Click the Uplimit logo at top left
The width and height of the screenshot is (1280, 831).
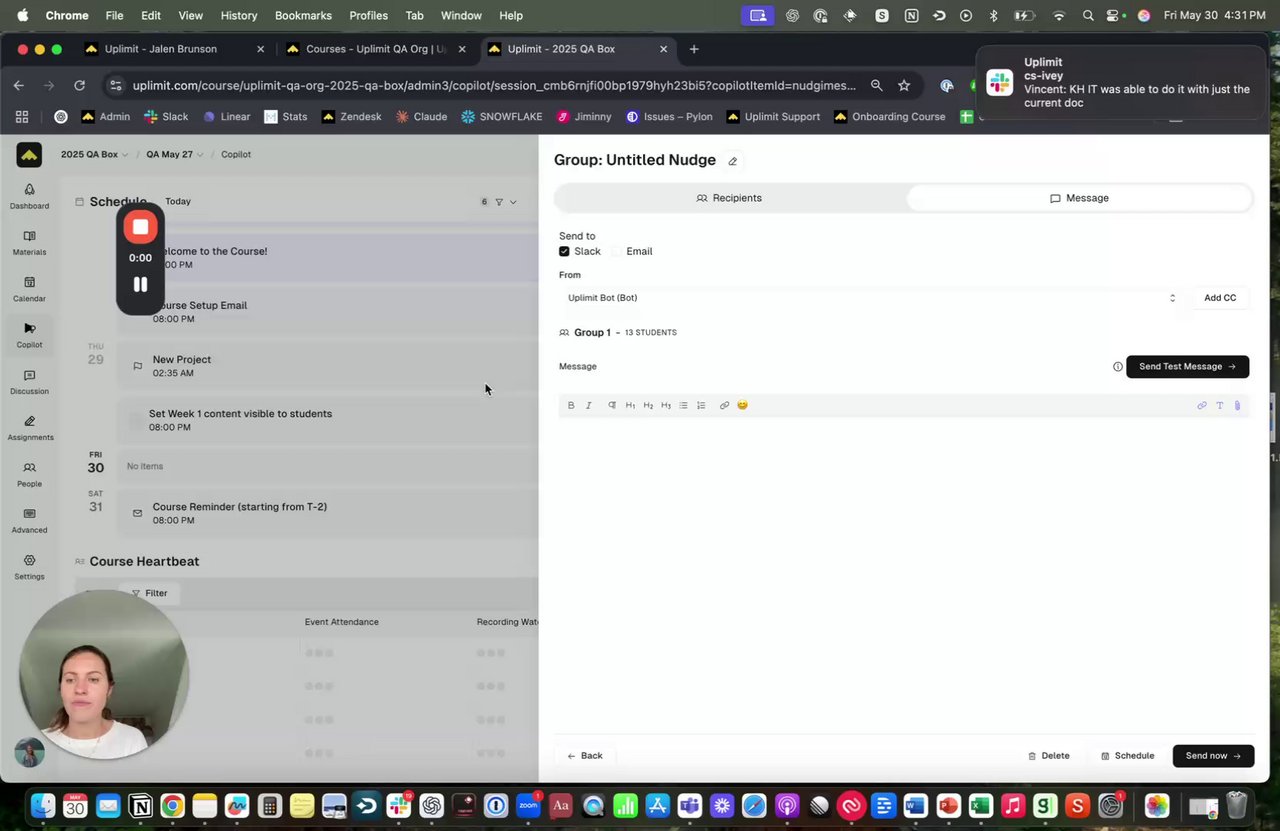[x=29, y=155]
